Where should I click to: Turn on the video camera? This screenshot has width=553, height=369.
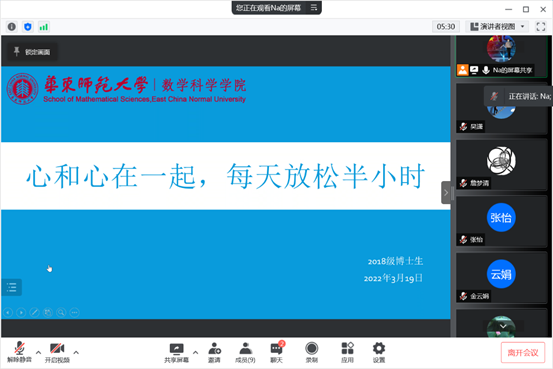pyautogui.click(x=57, y=352)
